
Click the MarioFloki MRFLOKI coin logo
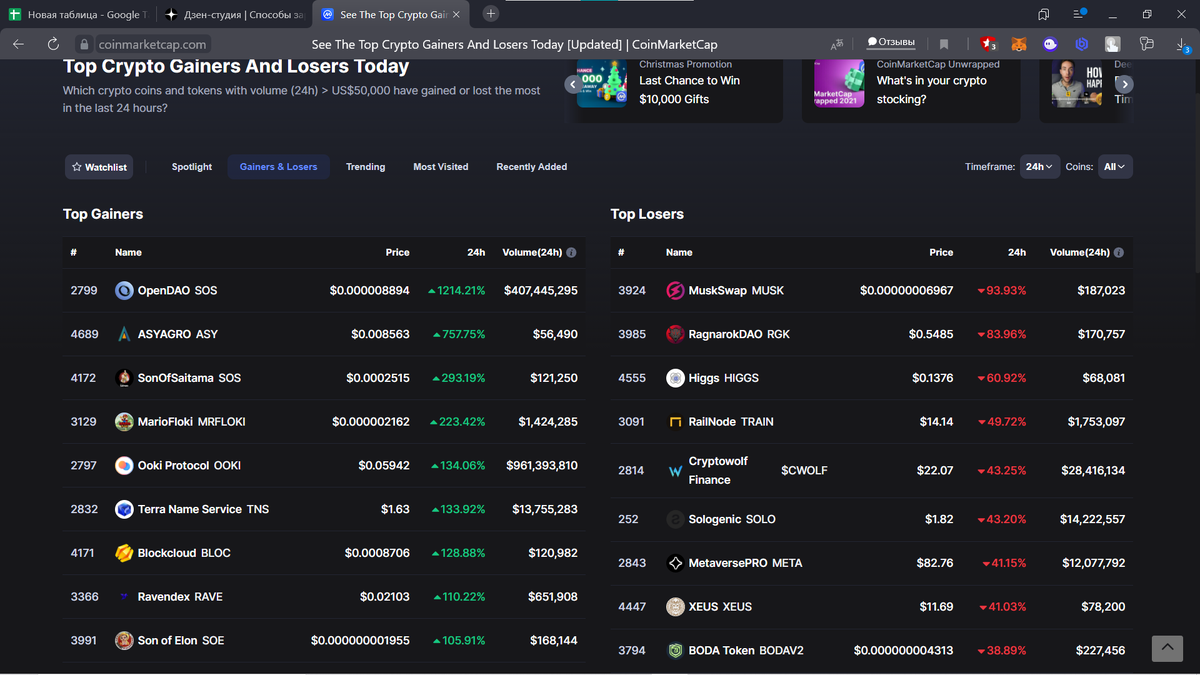pyautogui.click(x=124, y=422)
